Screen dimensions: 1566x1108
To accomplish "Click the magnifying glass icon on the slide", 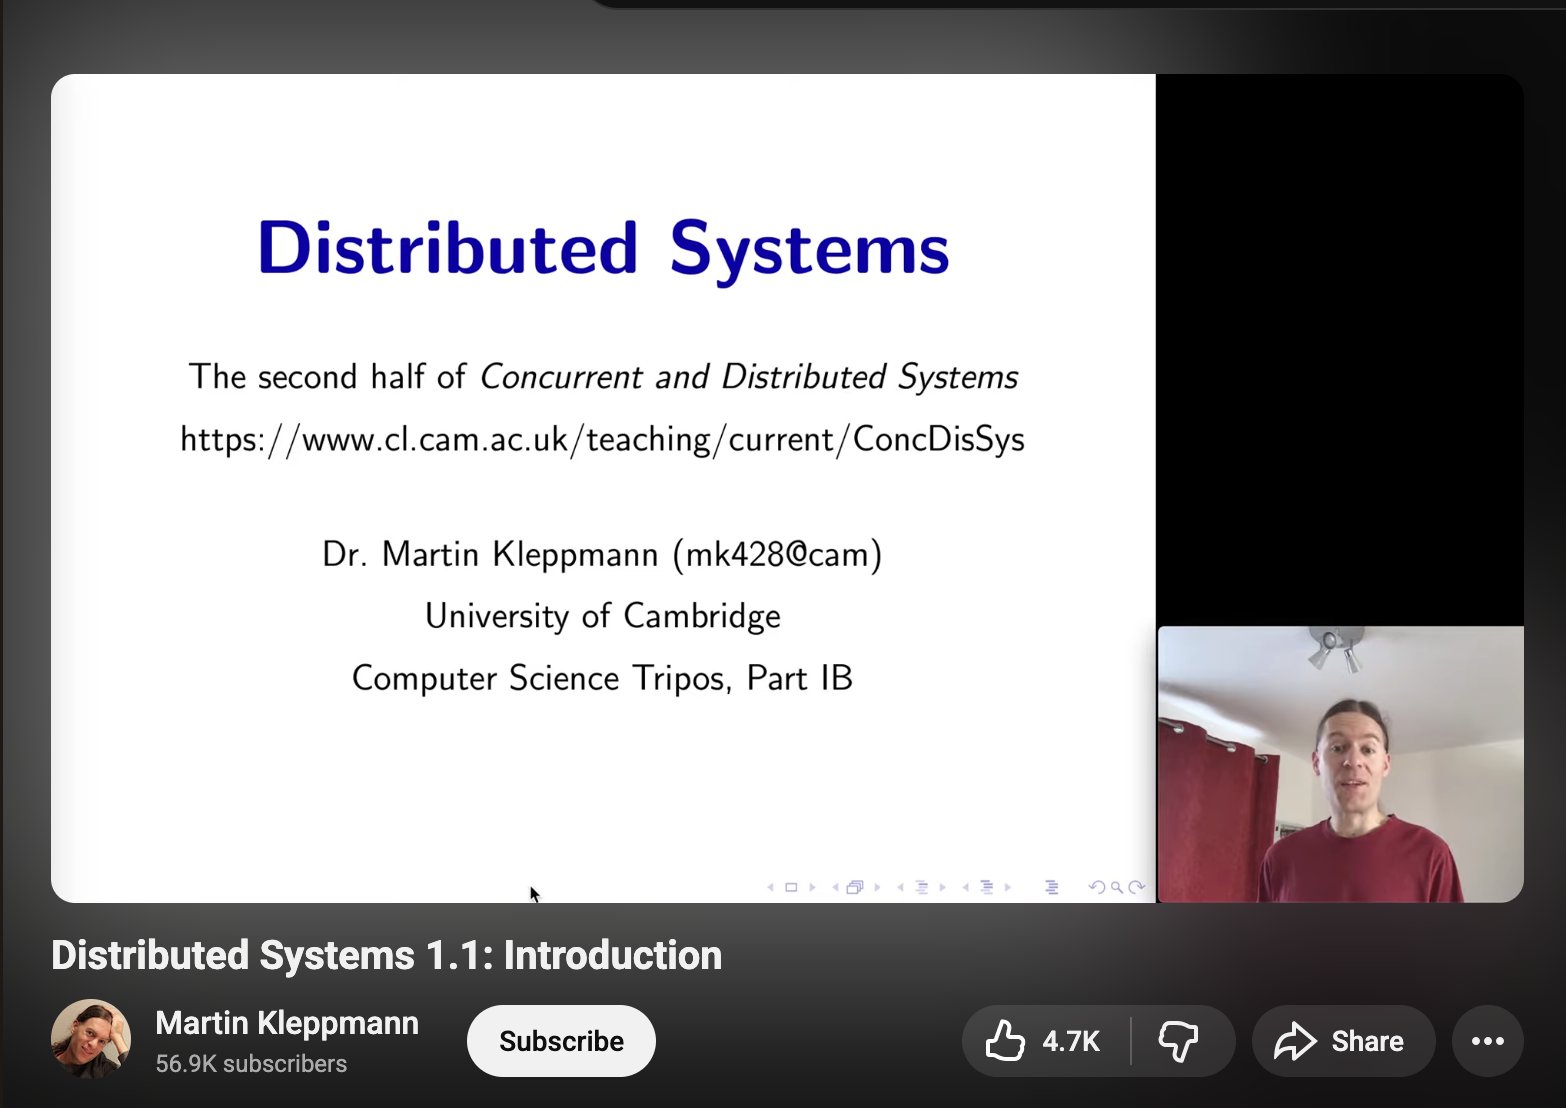I will [1116, 887].
